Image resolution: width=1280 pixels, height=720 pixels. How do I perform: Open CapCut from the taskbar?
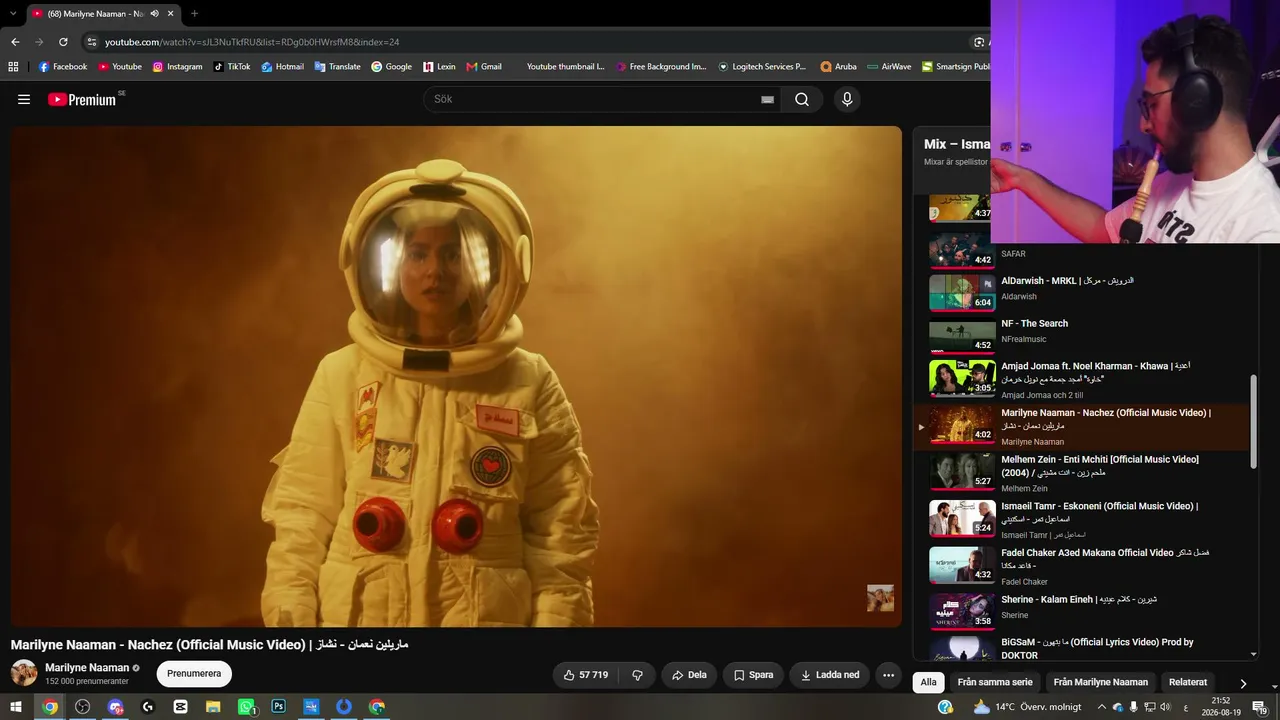point(180,707)
